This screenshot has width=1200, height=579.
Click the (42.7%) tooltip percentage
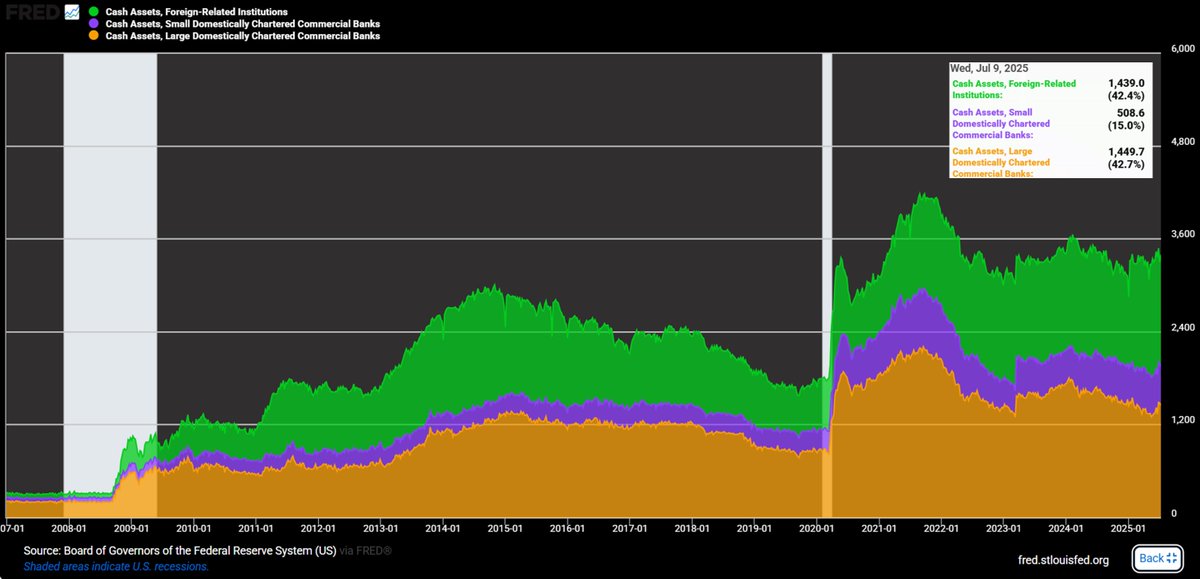pos(1126,163)
